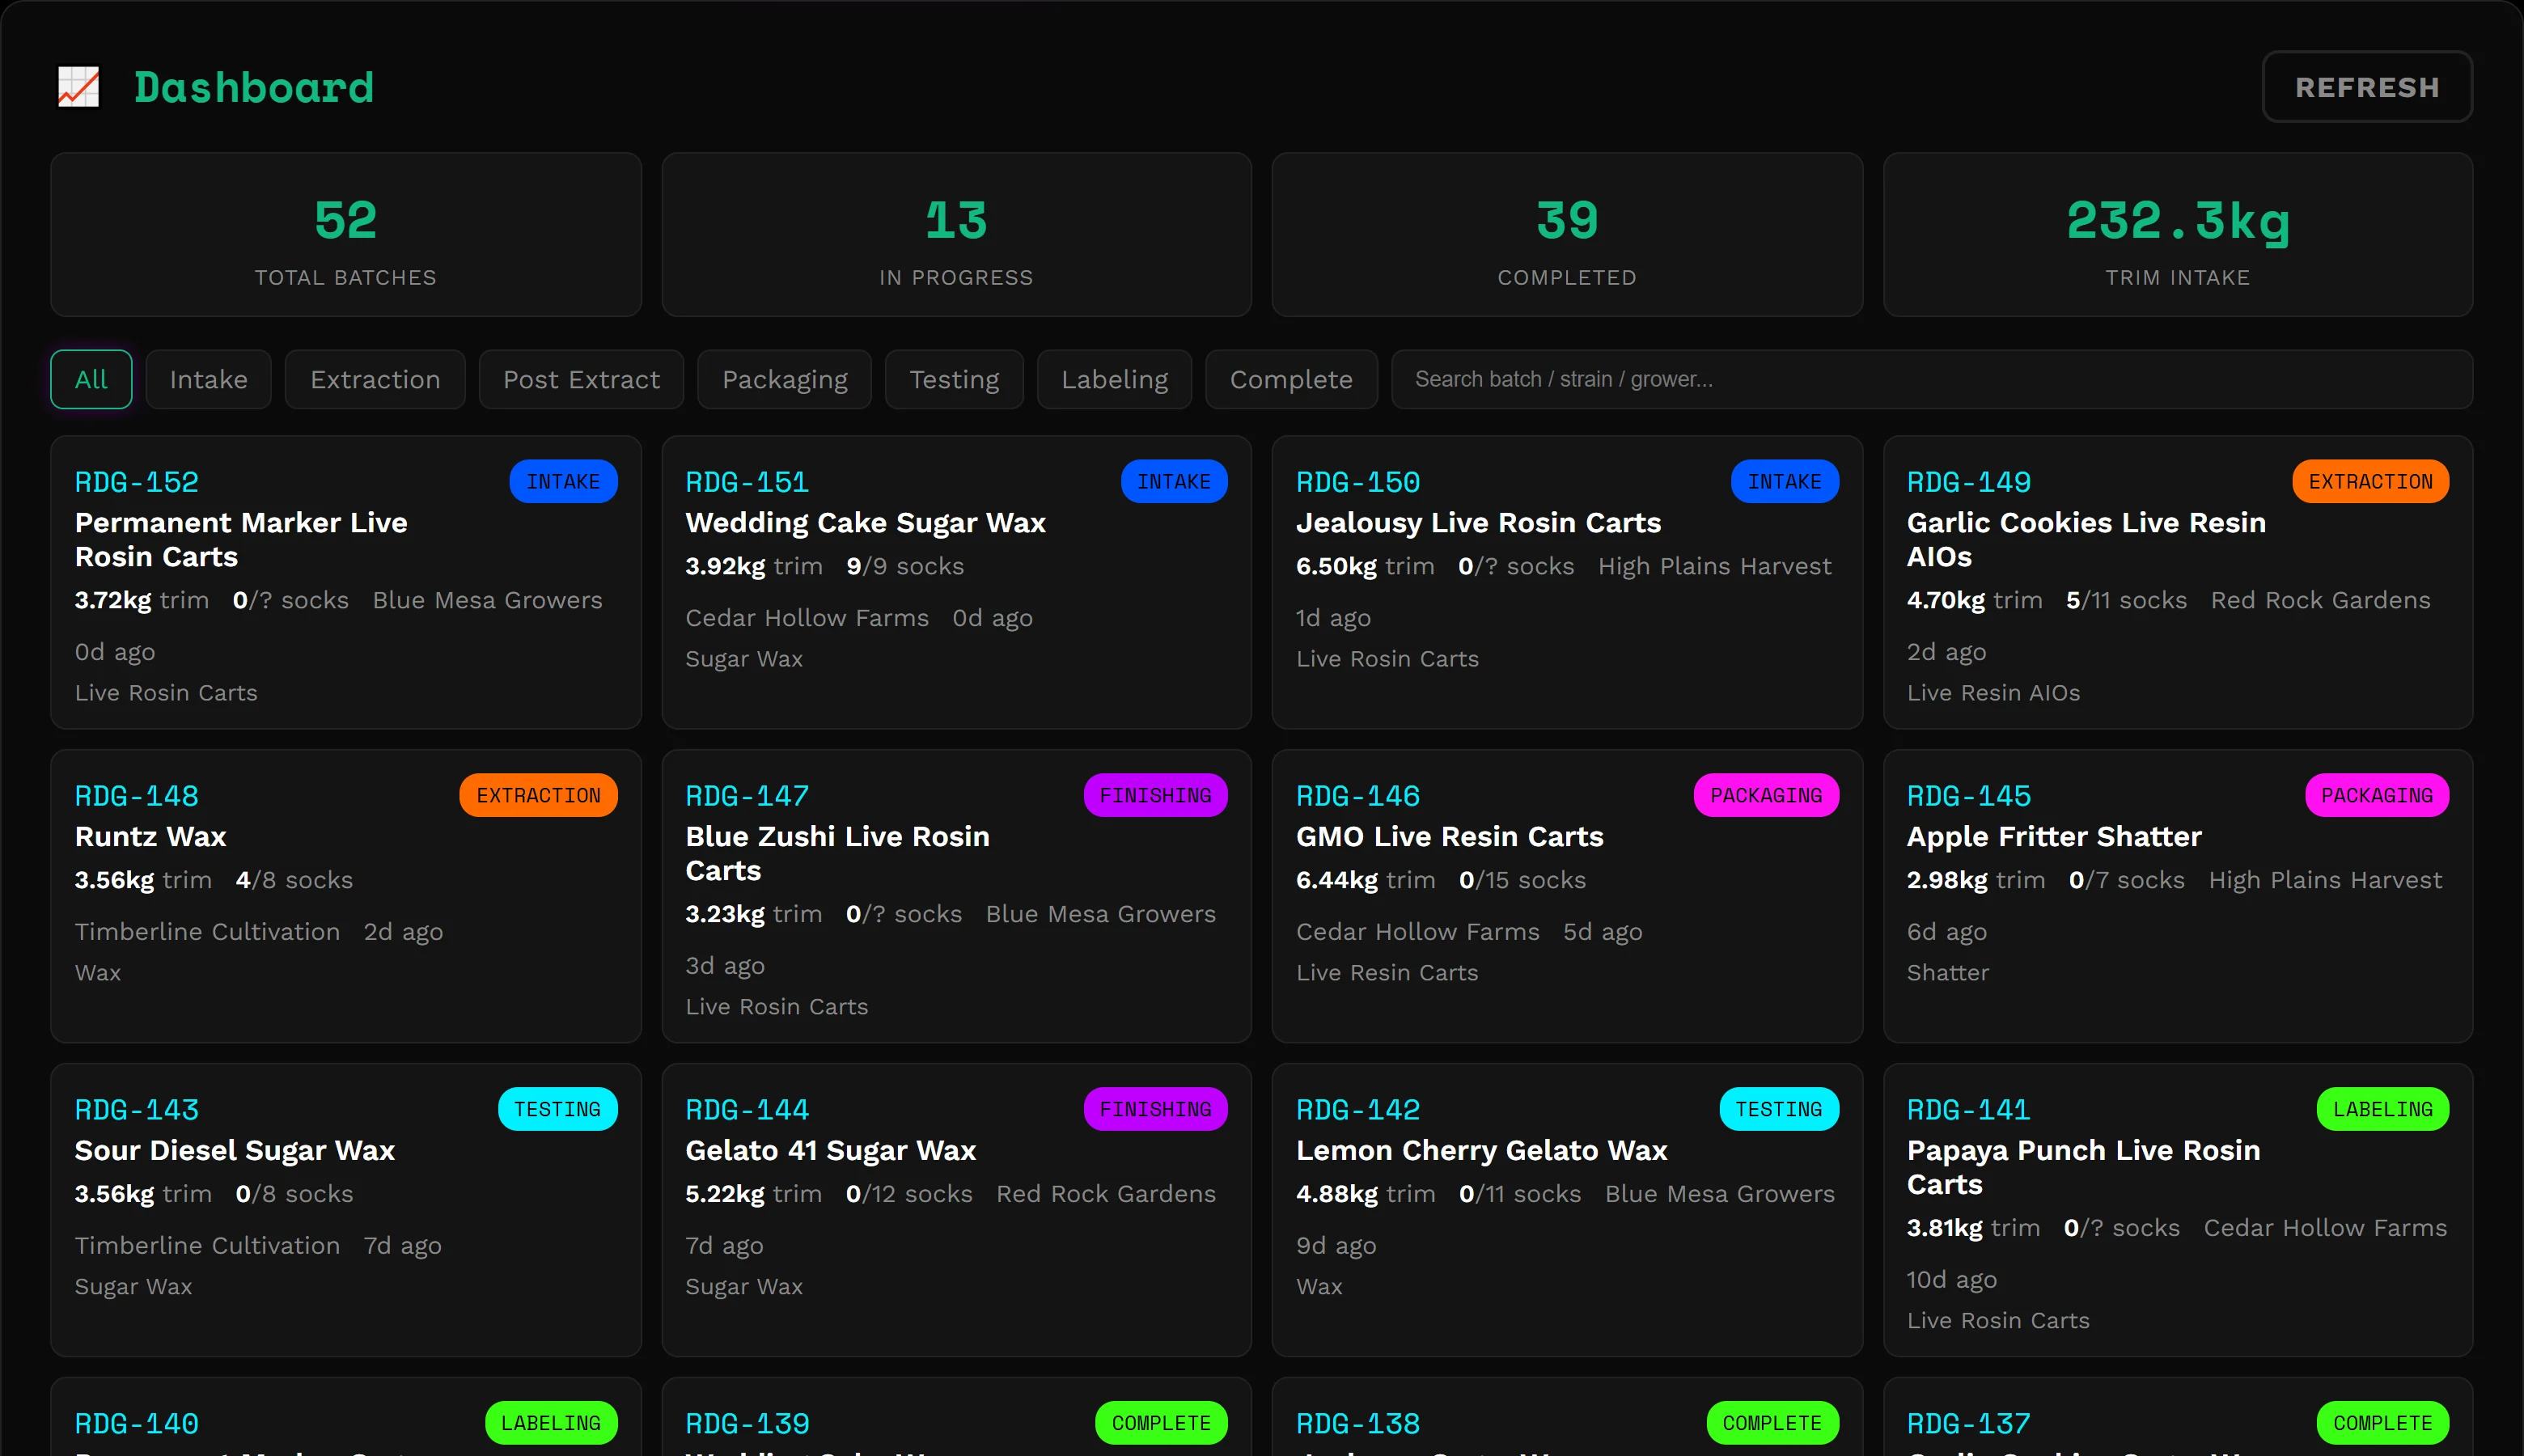Click EXTRACTION badge on Runtz Wax

click(x=538, y=796)
